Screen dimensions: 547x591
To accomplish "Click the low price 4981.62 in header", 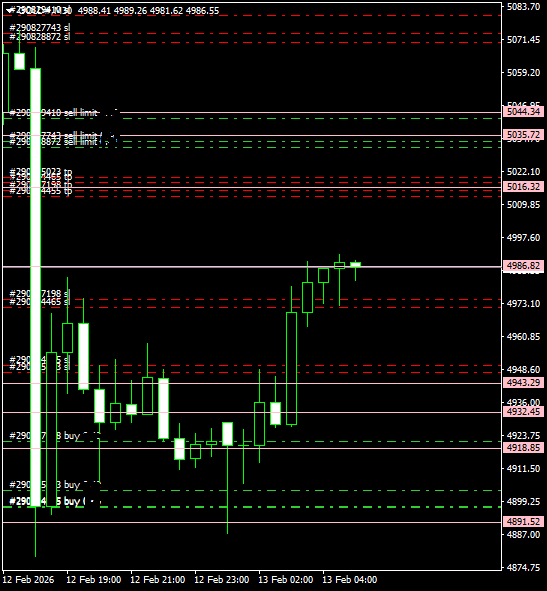I will [166, 11].
